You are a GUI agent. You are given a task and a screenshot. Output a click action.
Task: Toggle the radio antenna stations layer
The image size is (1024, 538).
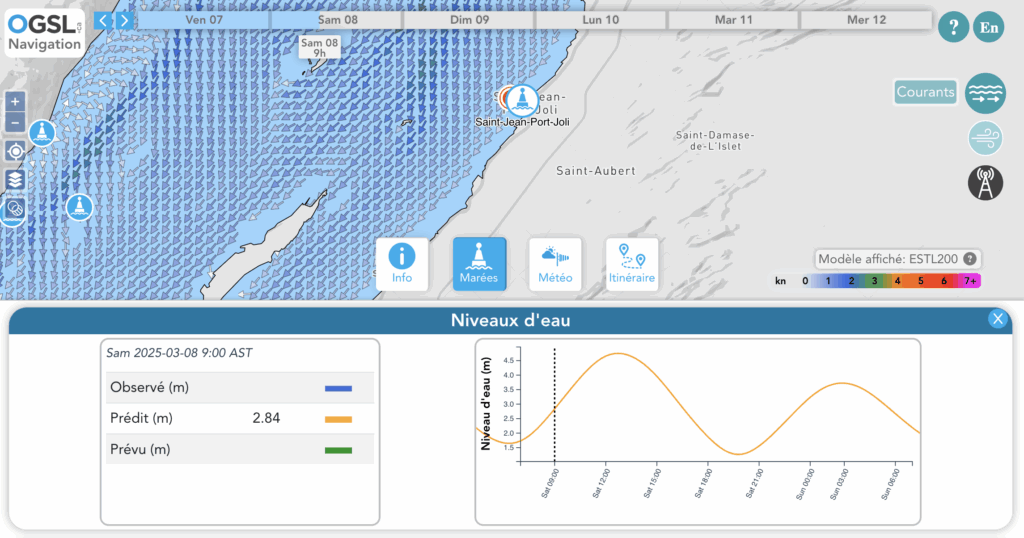(985, 182)
